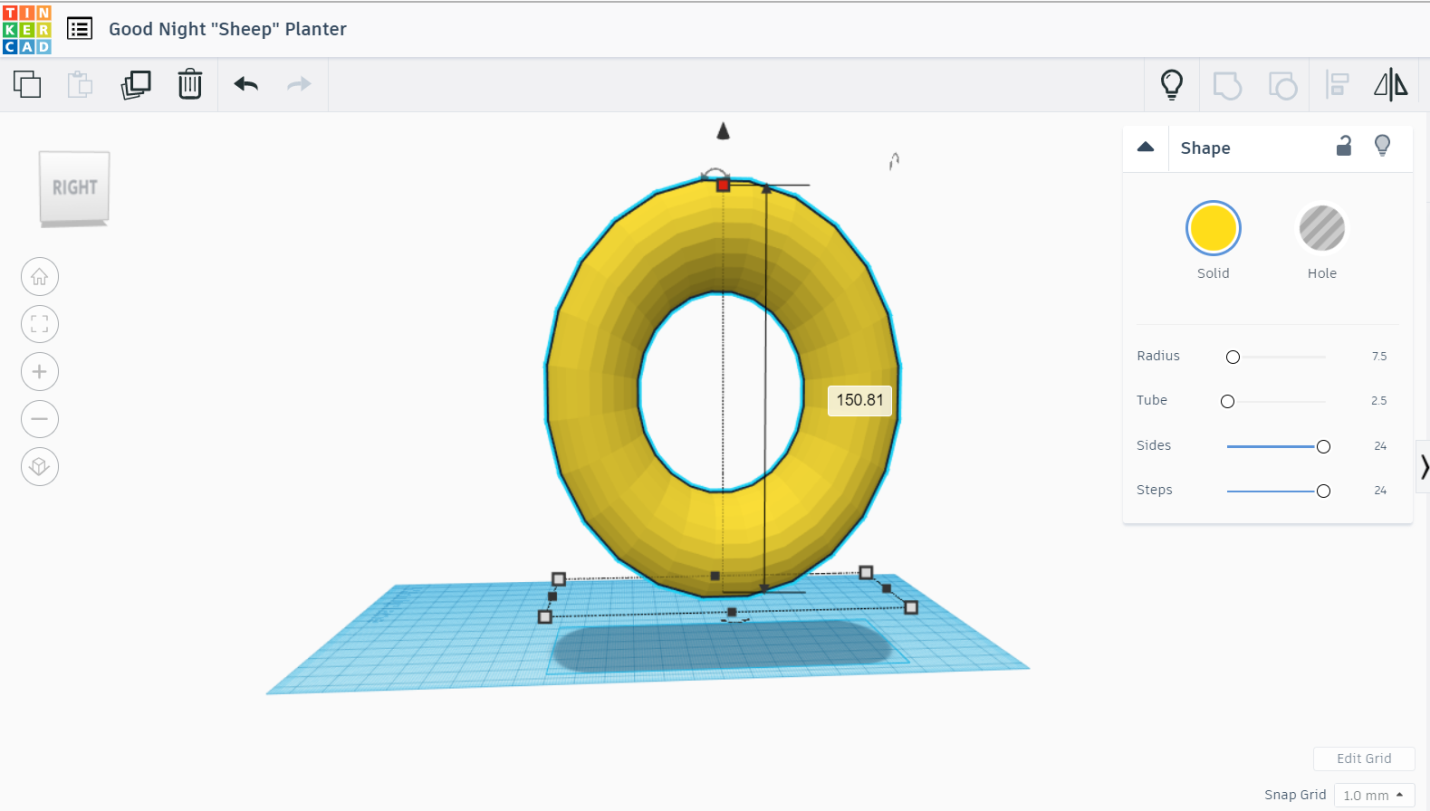This screenshot has height=811, width=1430.
Task: Select the yellow Solid color swatch
Action: point(1213,228)
